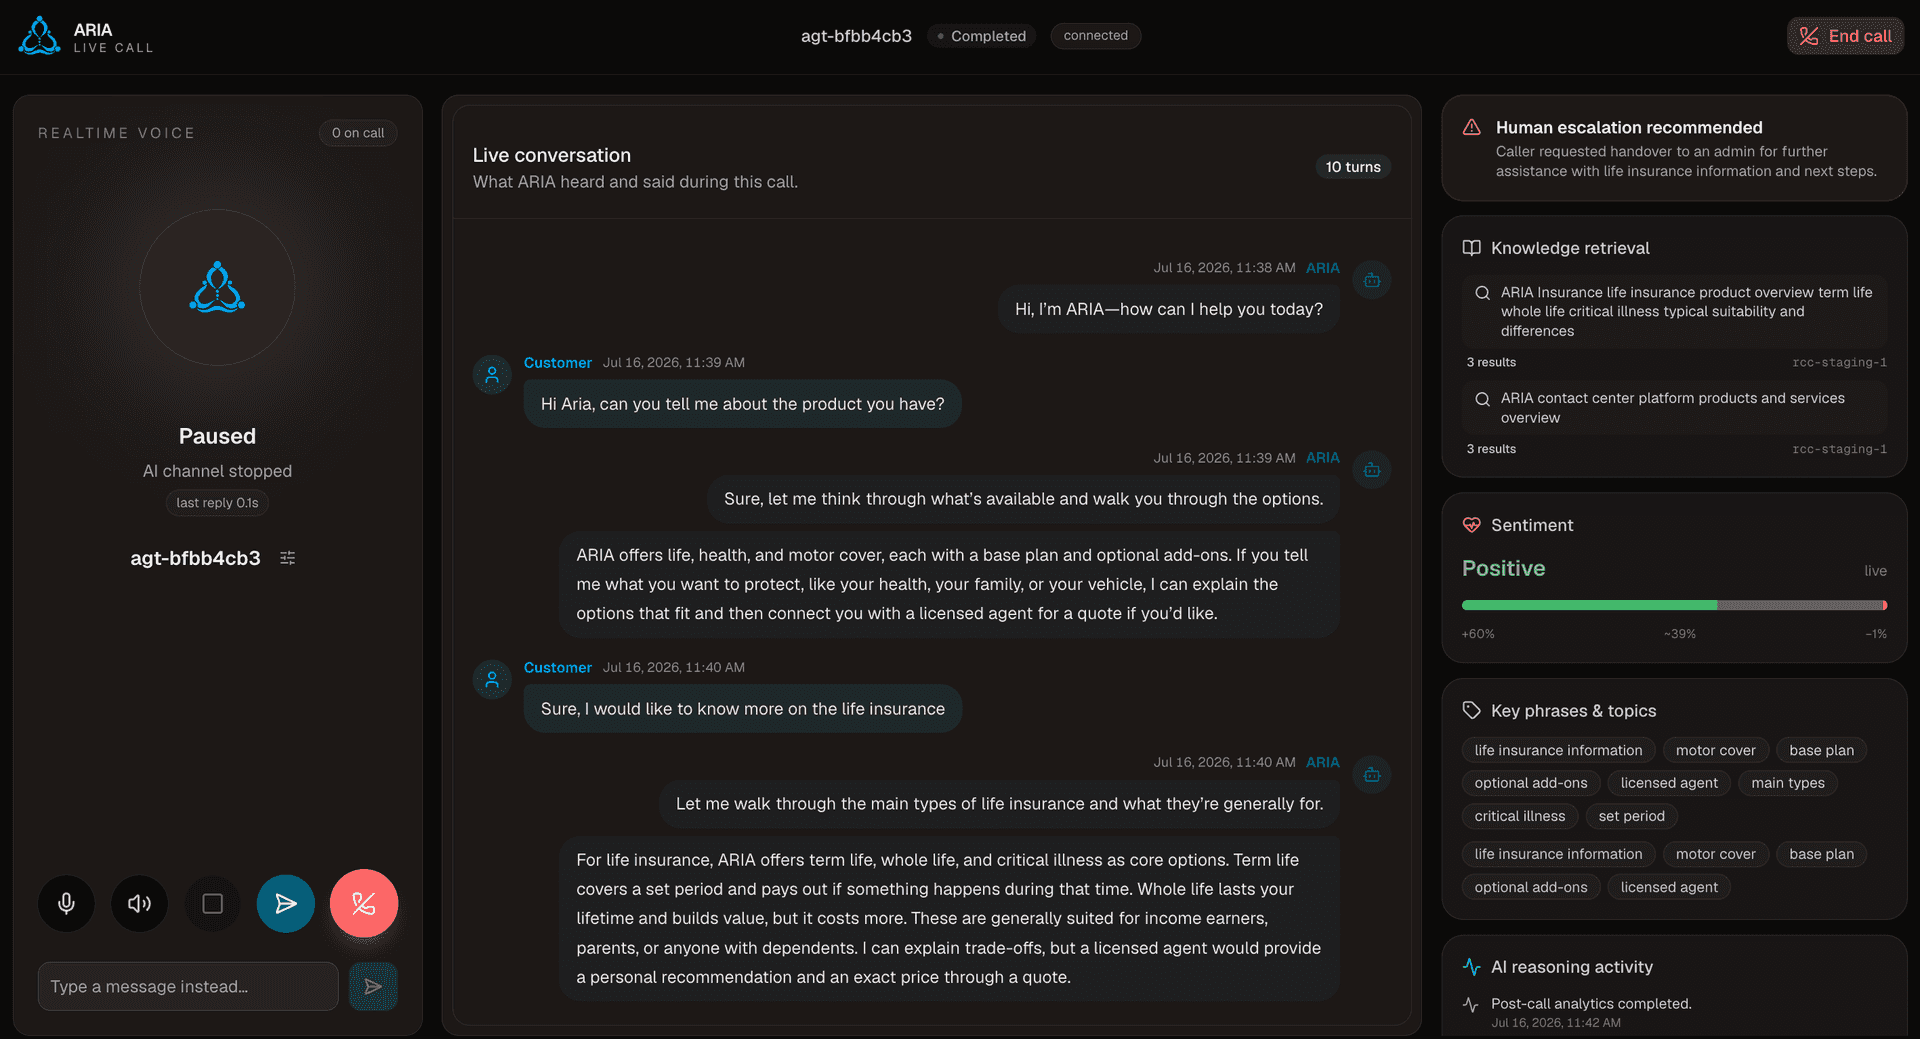Expand the life insurance product overview query
The width and height of the screenshot is (1920, 1039).
tap(1674, 311)
